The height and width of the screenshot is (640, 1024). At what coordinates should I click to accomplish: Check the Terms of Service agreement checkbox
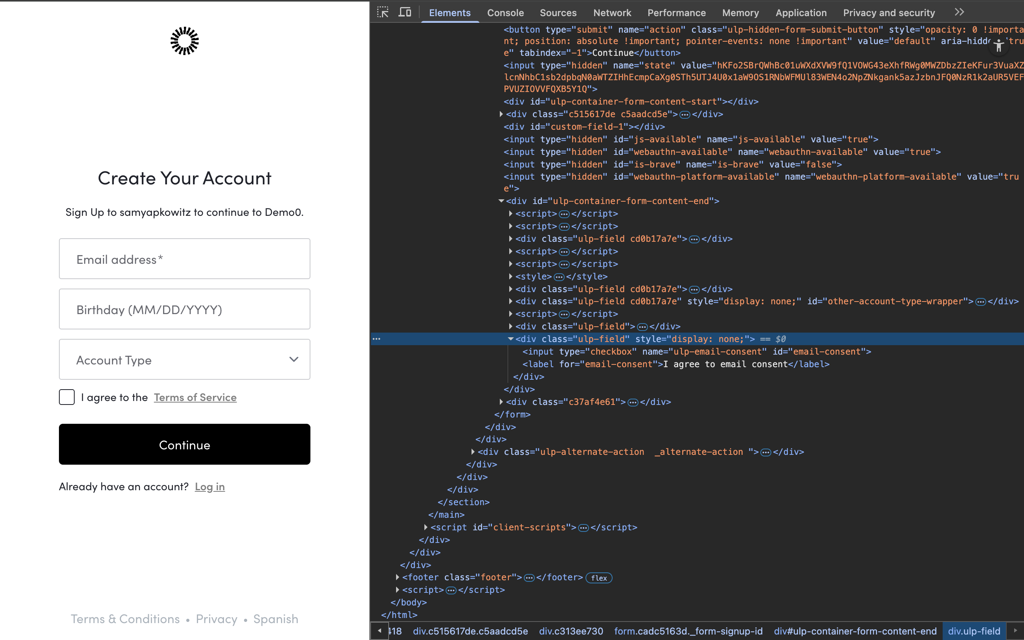[66, 397]
